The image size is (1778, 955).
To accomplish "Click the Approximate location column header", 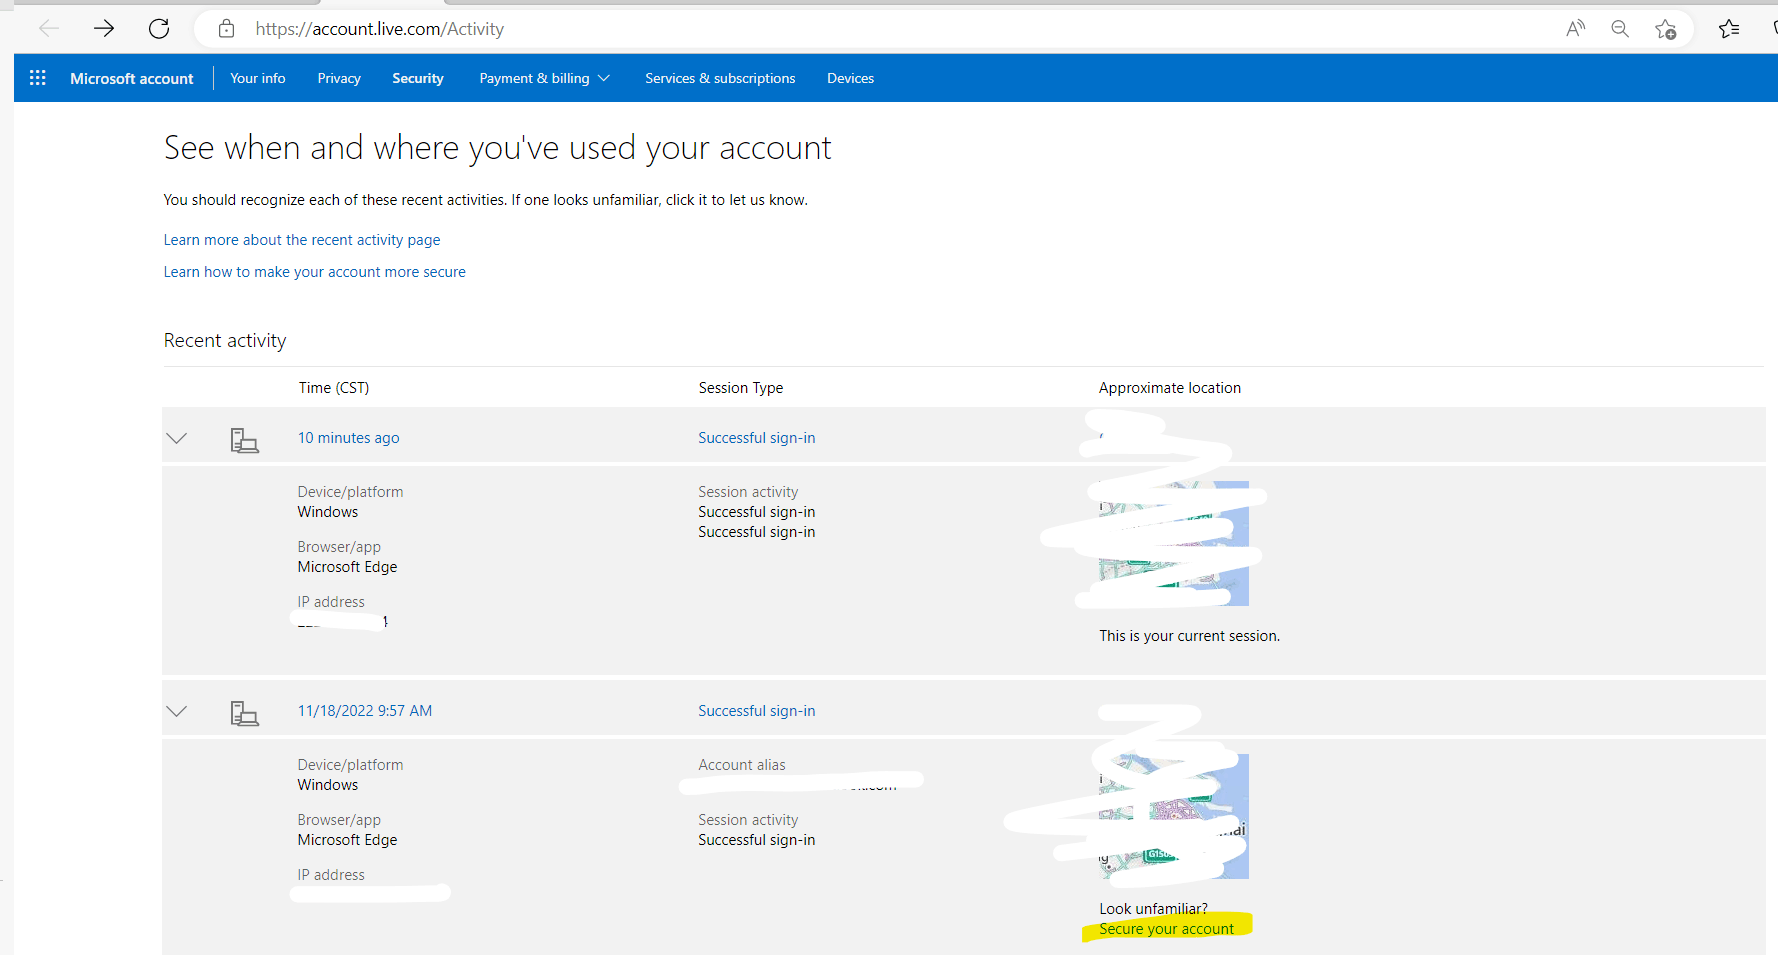I will click(x=1170, y=388).
